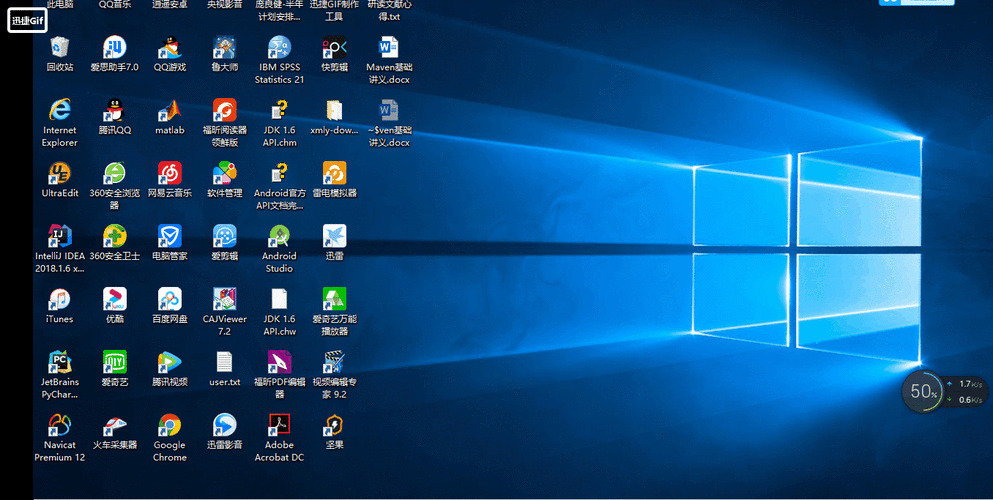993x500 pixels.
Task: Open 视频编辑专家 9.2 shortcut
Action: pyautogui.click(x=334, y=362)
